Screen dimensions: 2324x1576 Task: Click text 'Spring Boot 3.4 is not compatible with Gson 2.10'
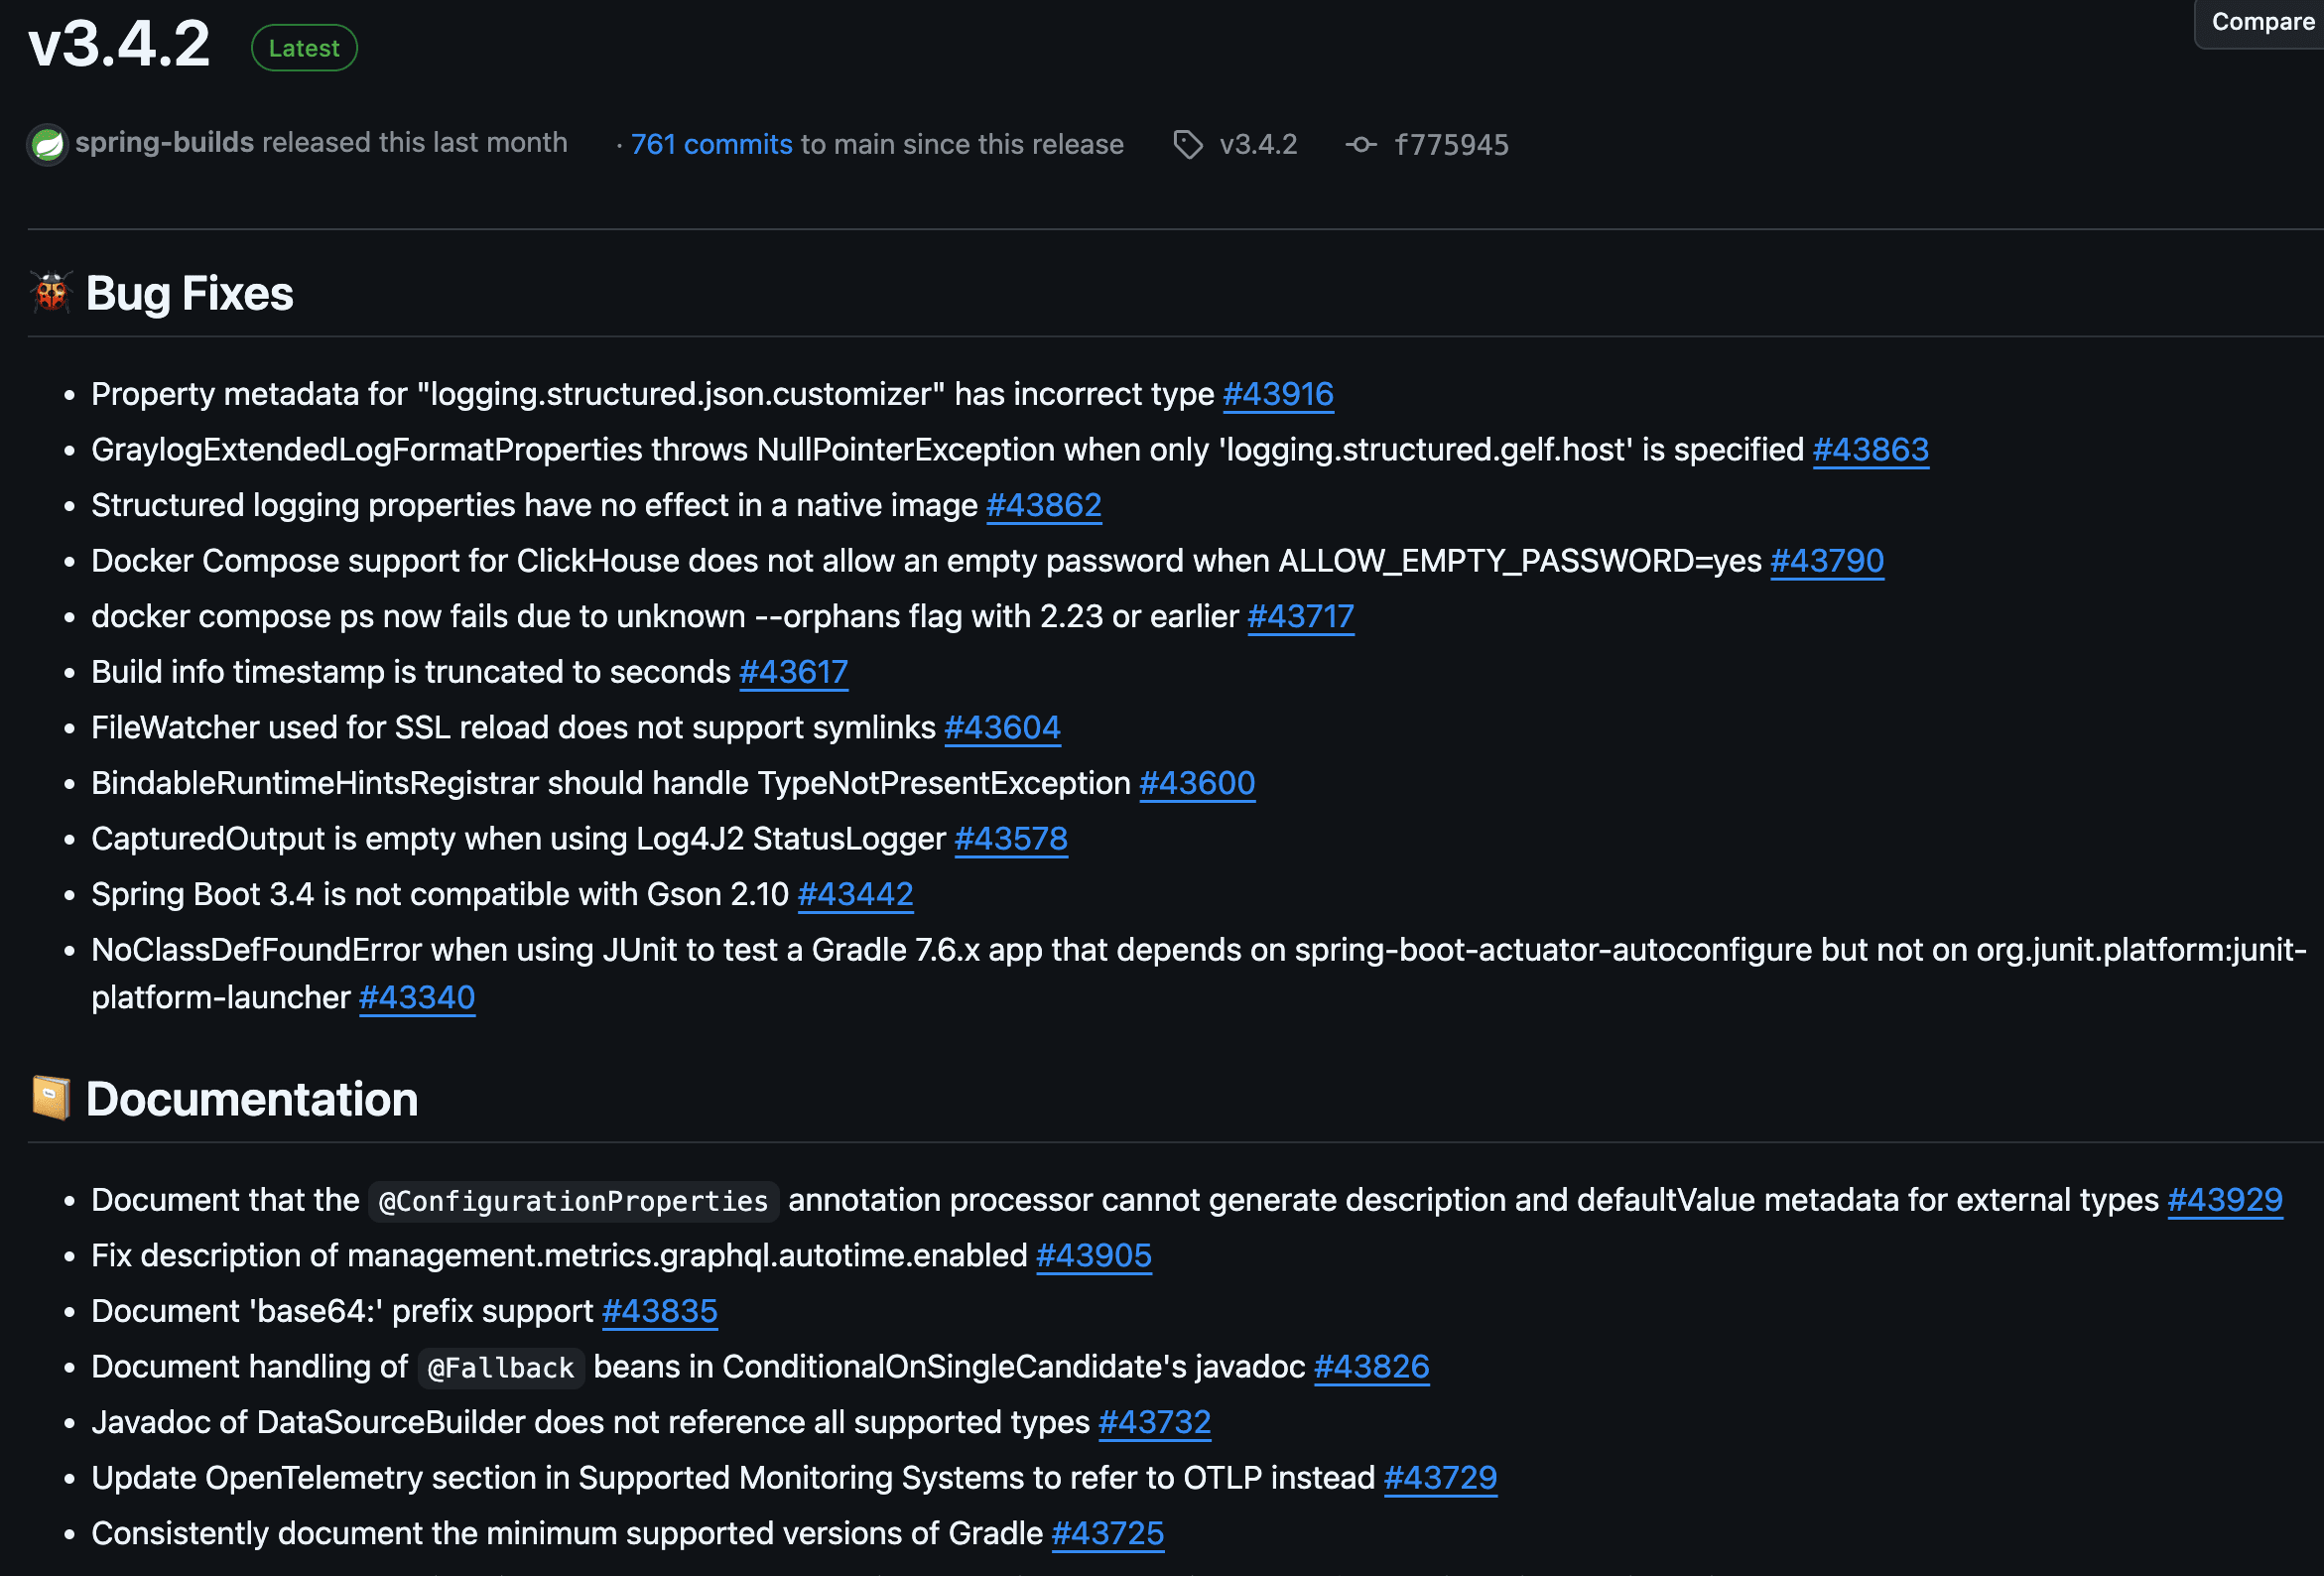[440, 894]
